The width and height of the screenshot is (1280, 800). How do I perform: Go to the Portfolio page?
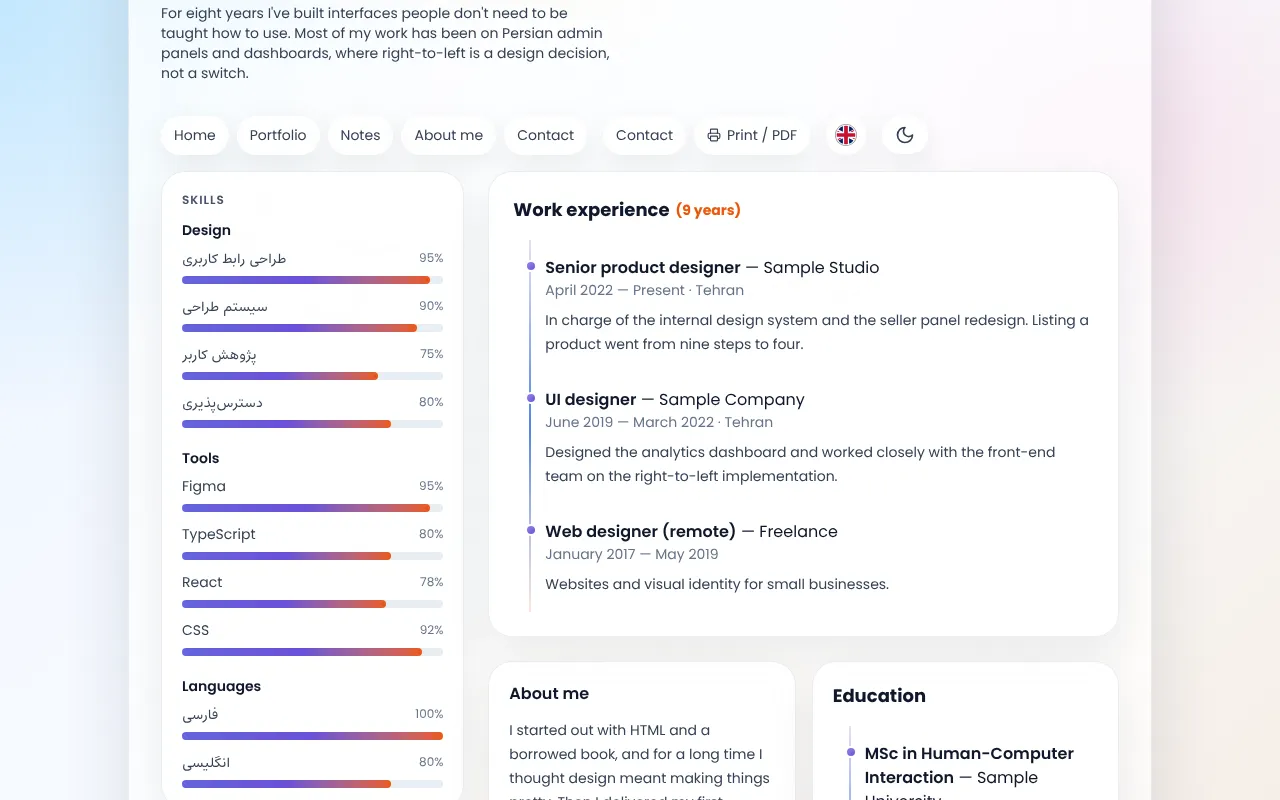(x=278, y=135)
